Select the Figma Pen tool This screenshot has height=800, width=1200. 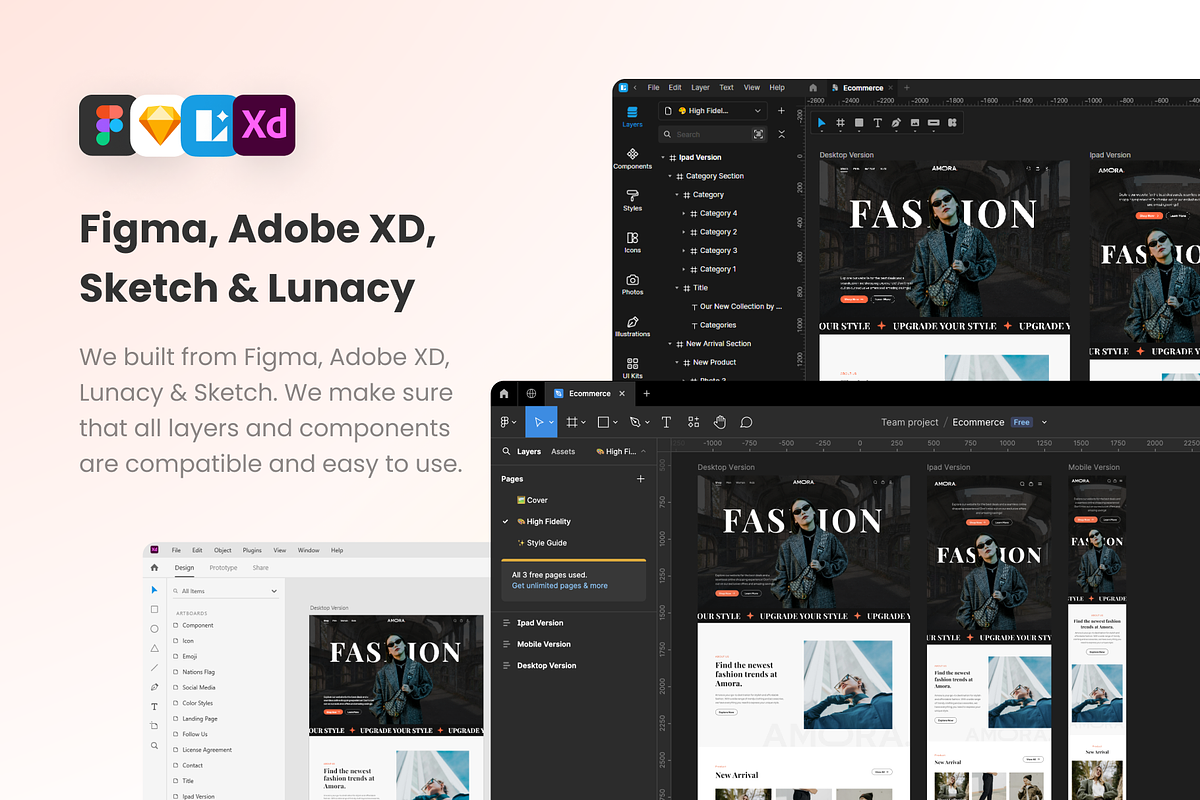pyautogui.click(x=635, y=422)
